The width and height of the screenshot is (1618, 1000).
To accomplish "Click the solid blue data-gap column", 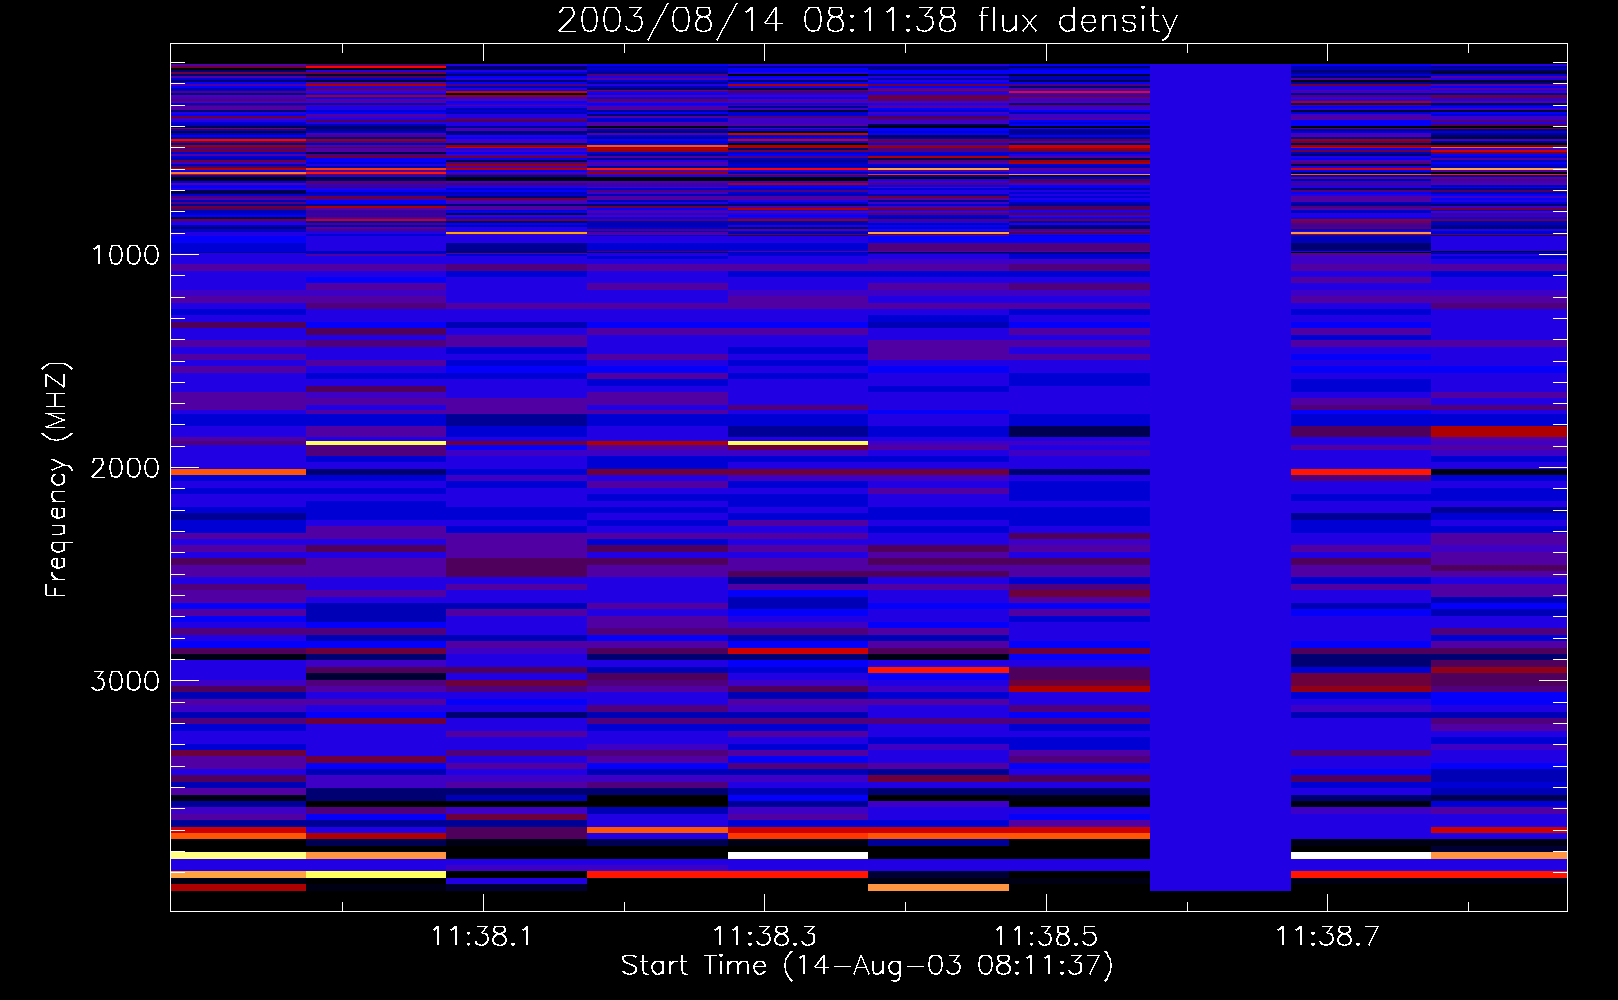I will (1220, 477).
